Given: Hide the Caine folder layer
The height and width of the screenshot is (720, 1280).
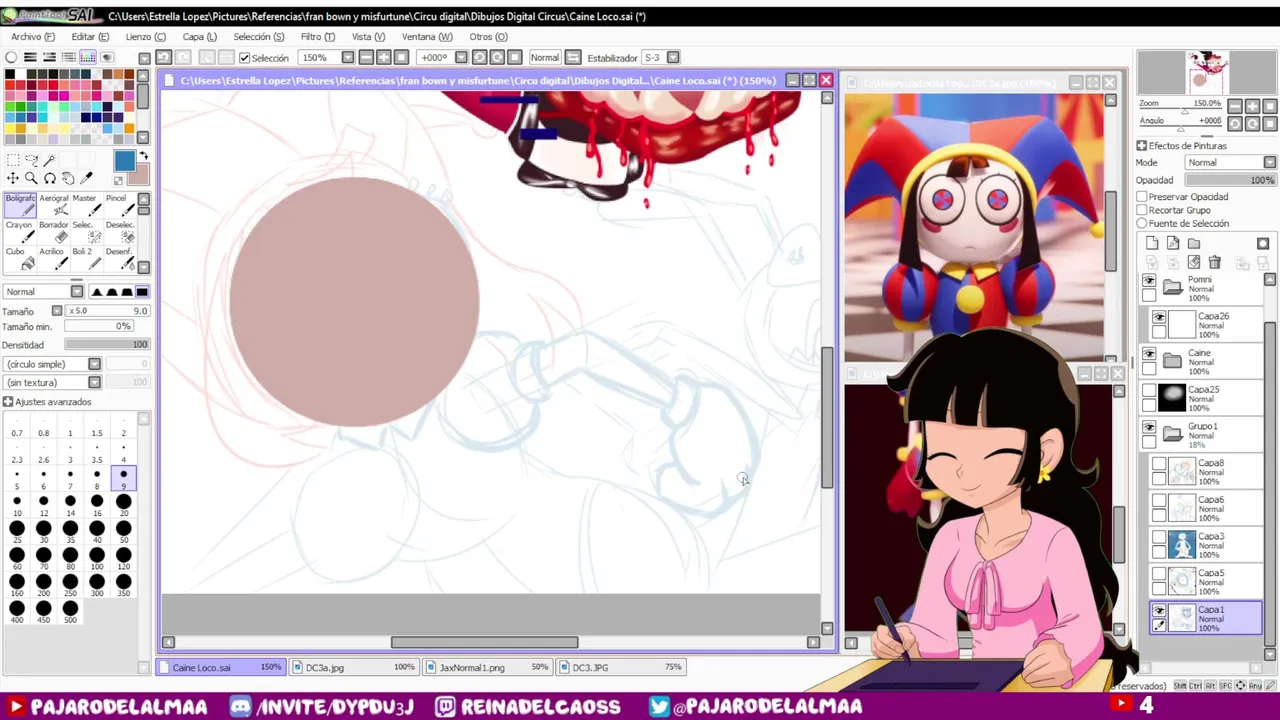Looking at the screenshot, I should pyautogui.click(x=1149, y=354).
